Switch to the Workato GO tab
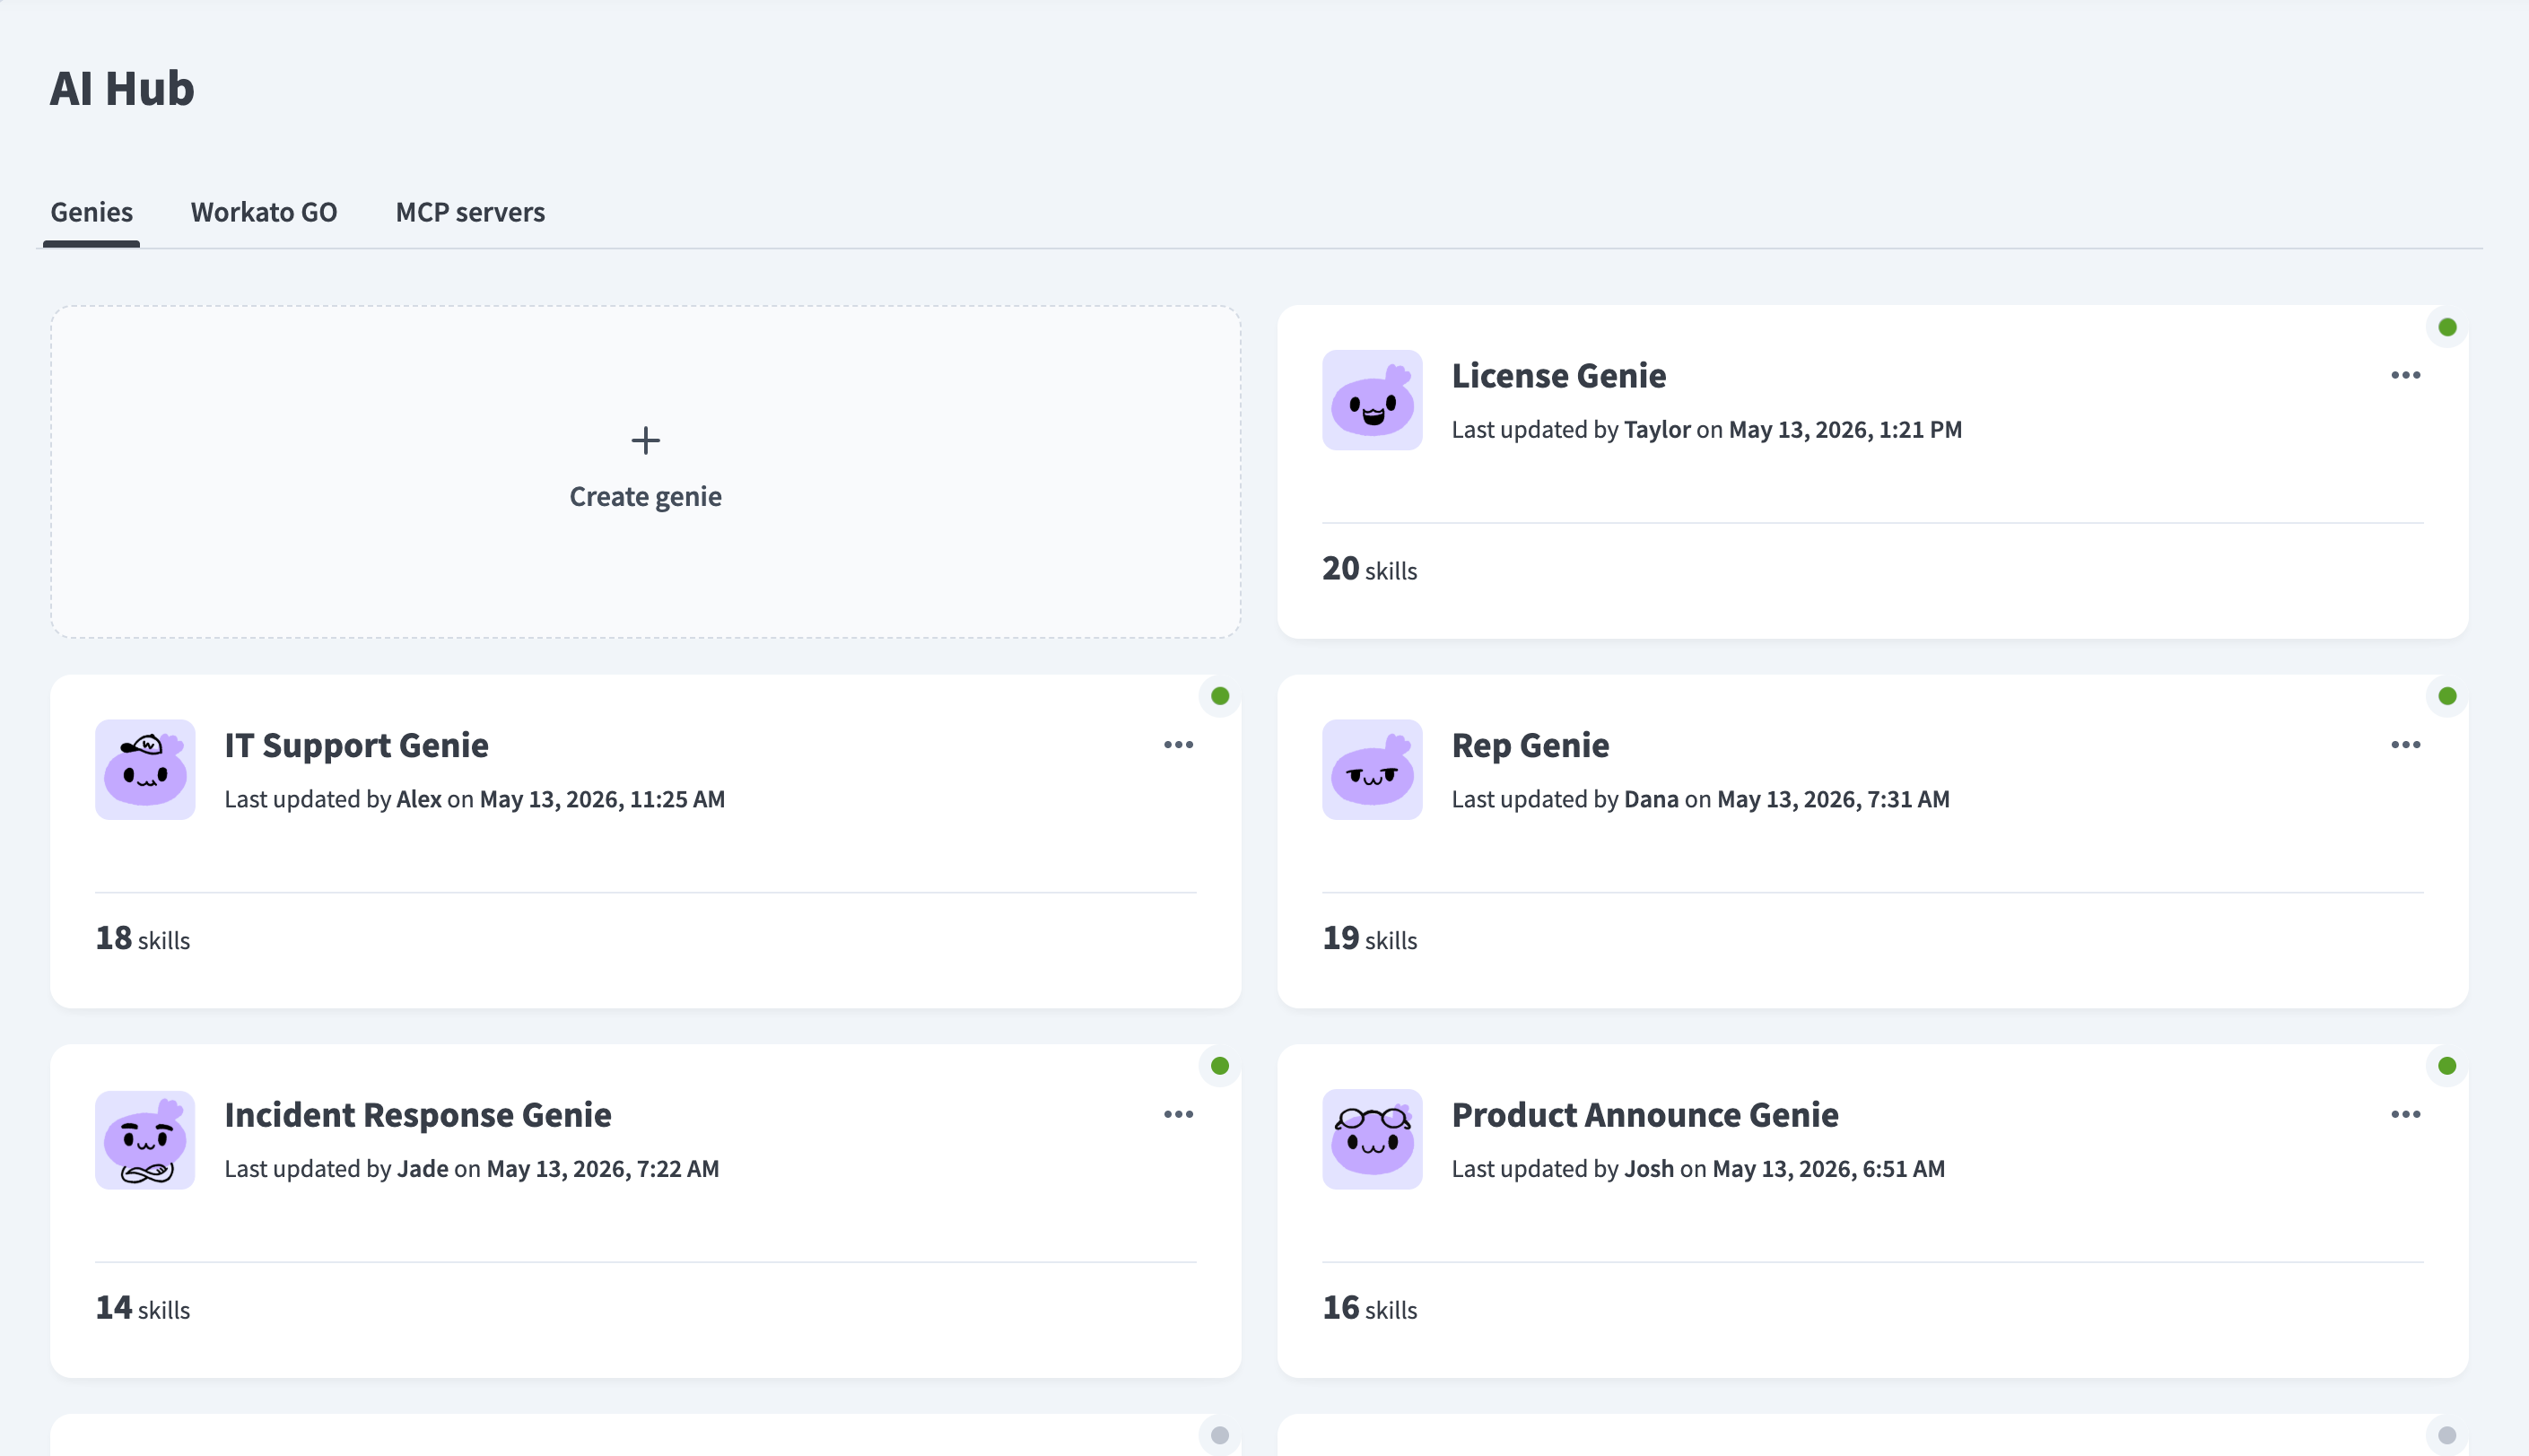The image size is (2529, 1456). click(264, 212)
